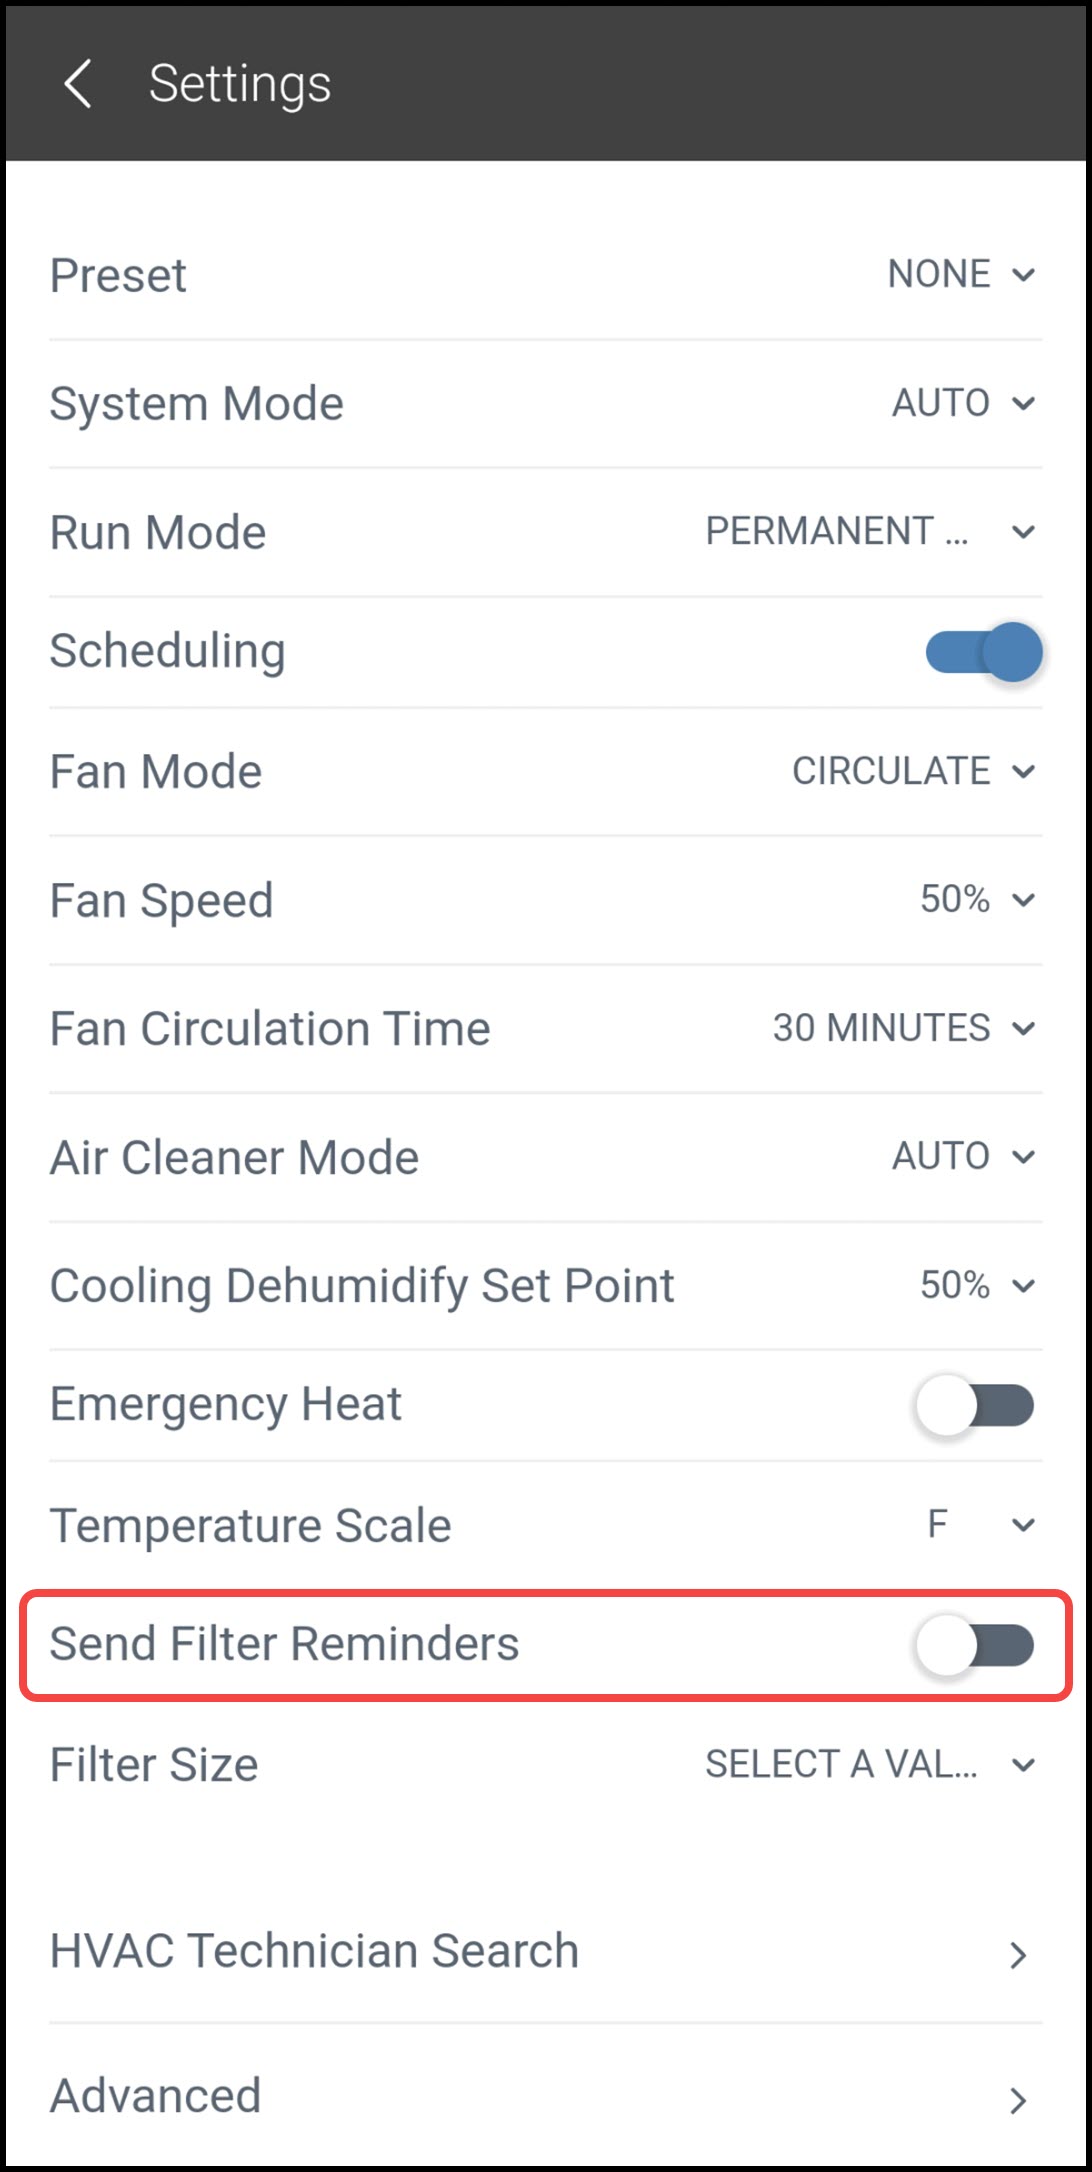This screenshot has width=1092, height=2172.
Task: Turn on Send Filter Reminders switch
Action: pos(974,1645)
